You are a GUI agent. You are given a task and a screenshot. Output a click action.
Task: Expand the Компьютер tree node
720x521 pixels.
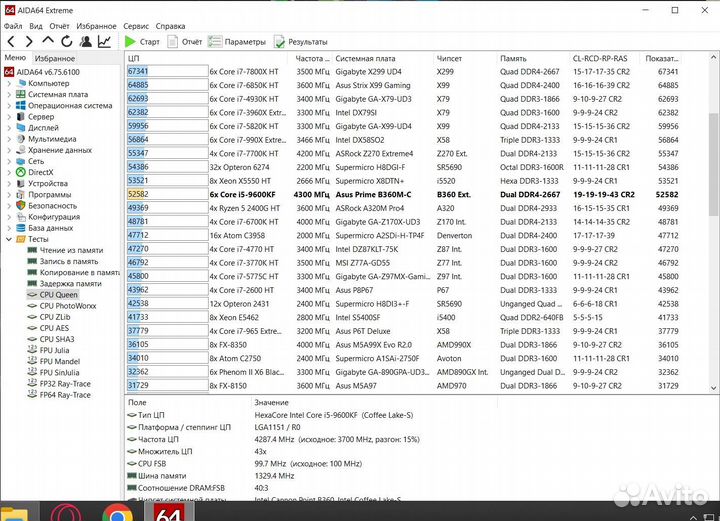pos(9,84)
